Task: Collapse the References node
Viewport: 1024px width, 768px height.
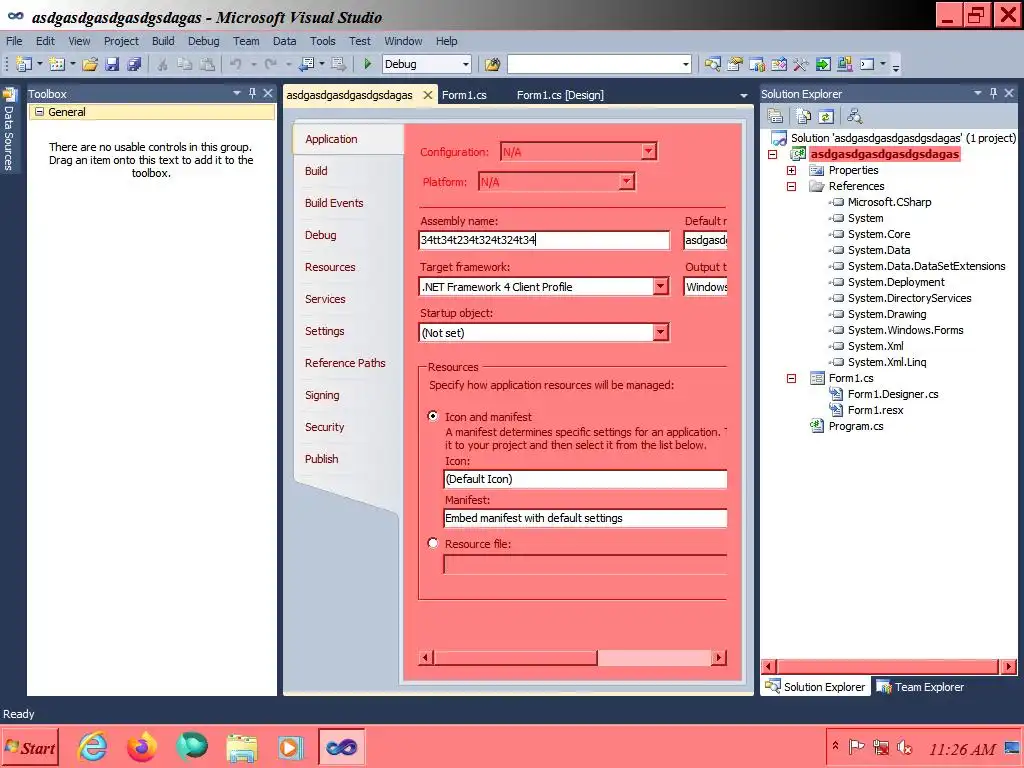Action: (x=792, y=186)
